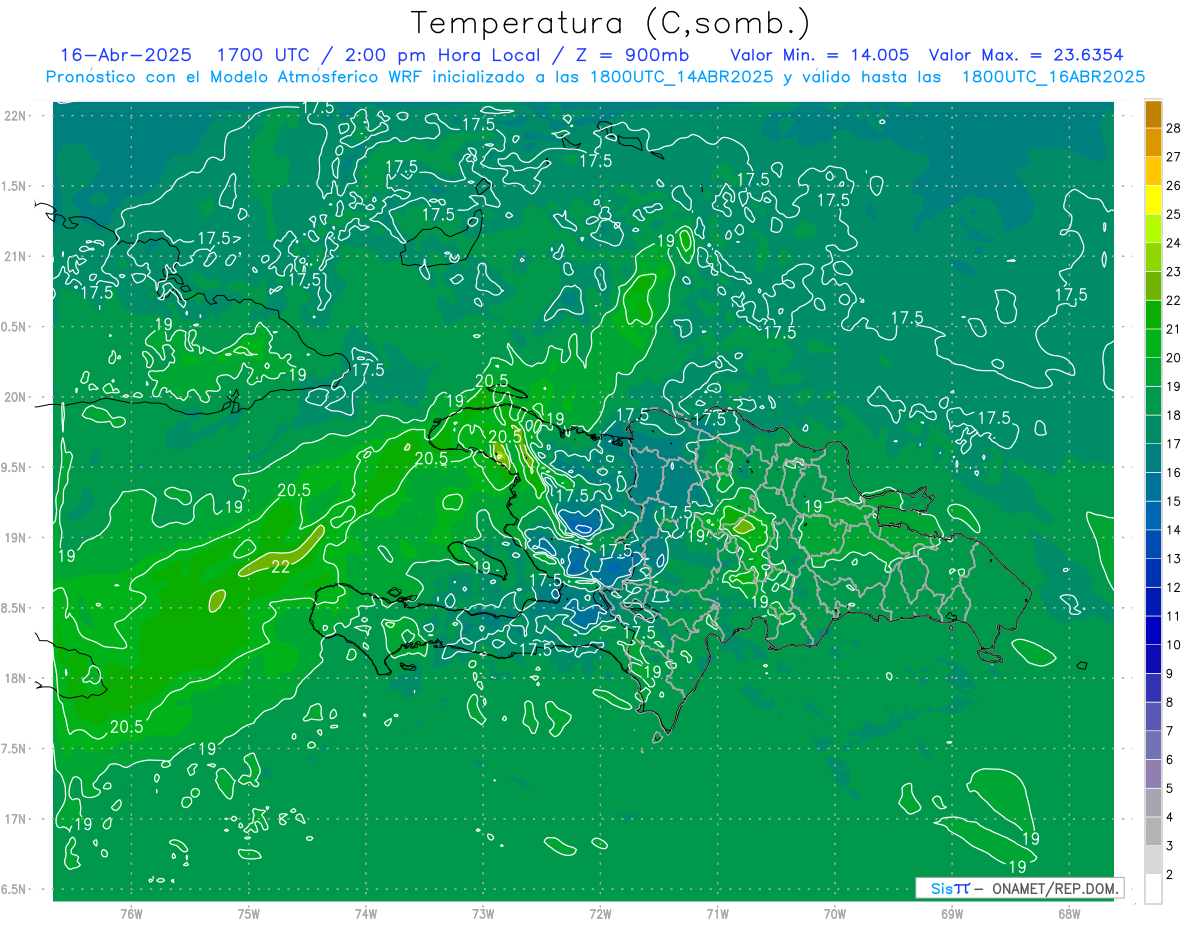Click the '75W' longitude axis label
1200x927 pixels.
pyautogui.click(x=249, y=914)
